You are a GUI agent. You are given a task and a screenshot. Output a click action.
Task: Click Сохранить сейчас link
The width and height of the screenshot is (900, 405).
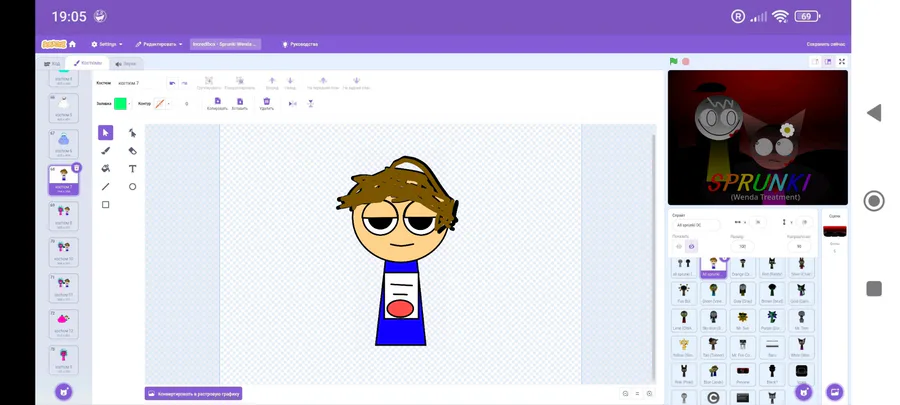tap(826, 44)
